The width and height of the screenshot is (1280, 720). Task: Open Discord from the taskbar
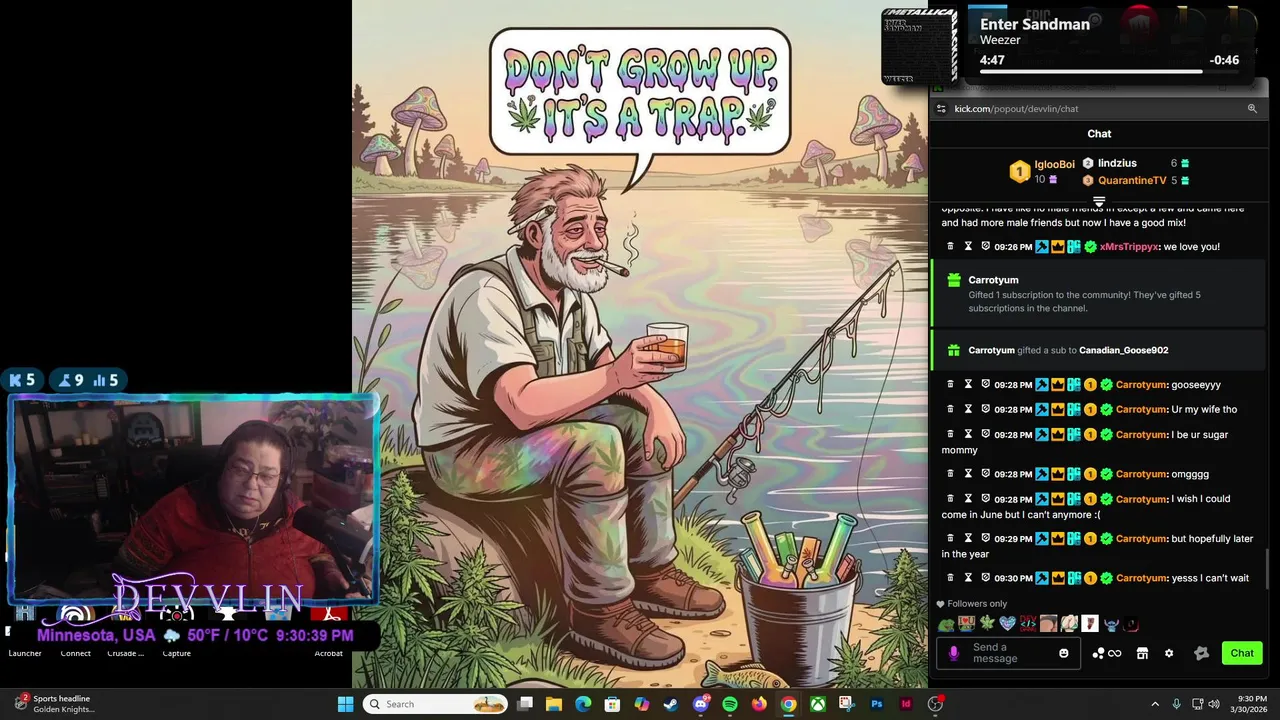[x=701, y=704]
